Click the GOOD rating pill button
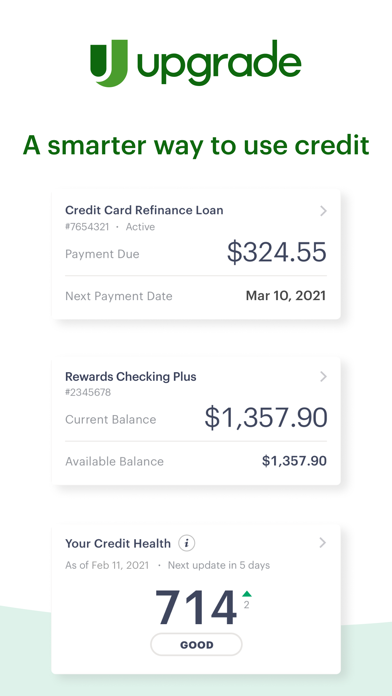 point(196,645)
